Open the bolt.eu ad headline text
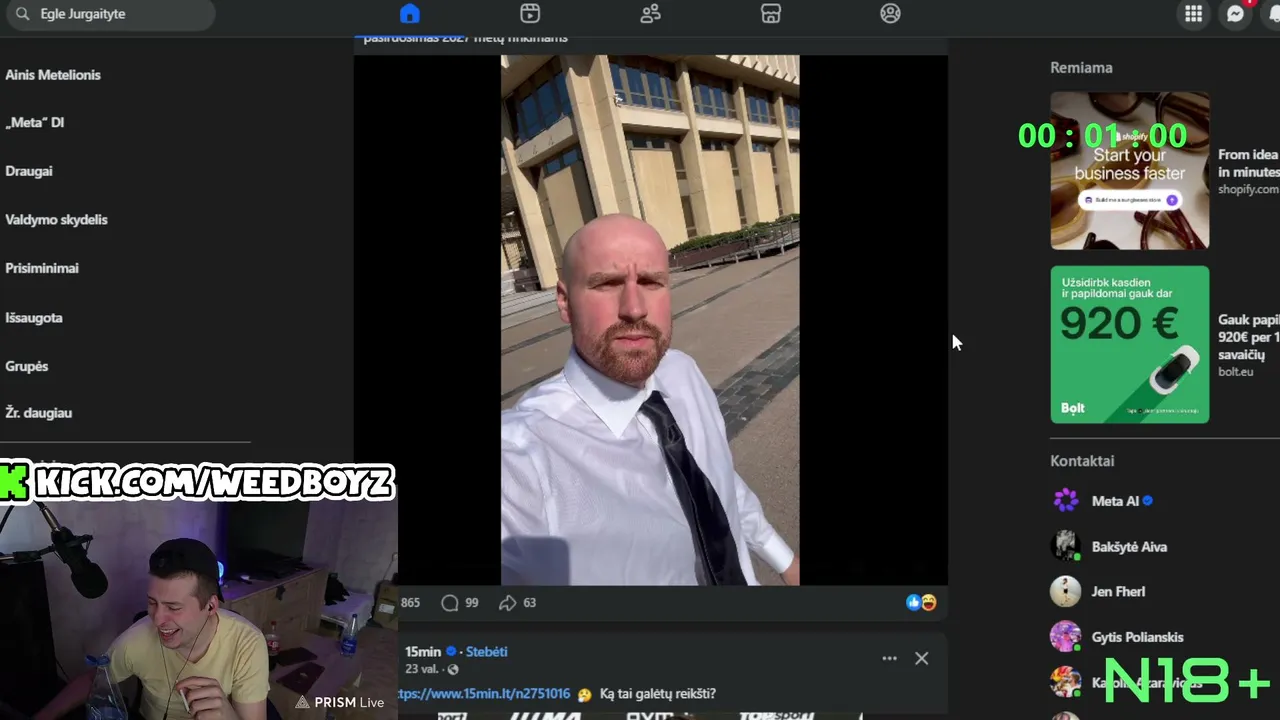This screenshot has height=720, width=1280. [1248, 337]
